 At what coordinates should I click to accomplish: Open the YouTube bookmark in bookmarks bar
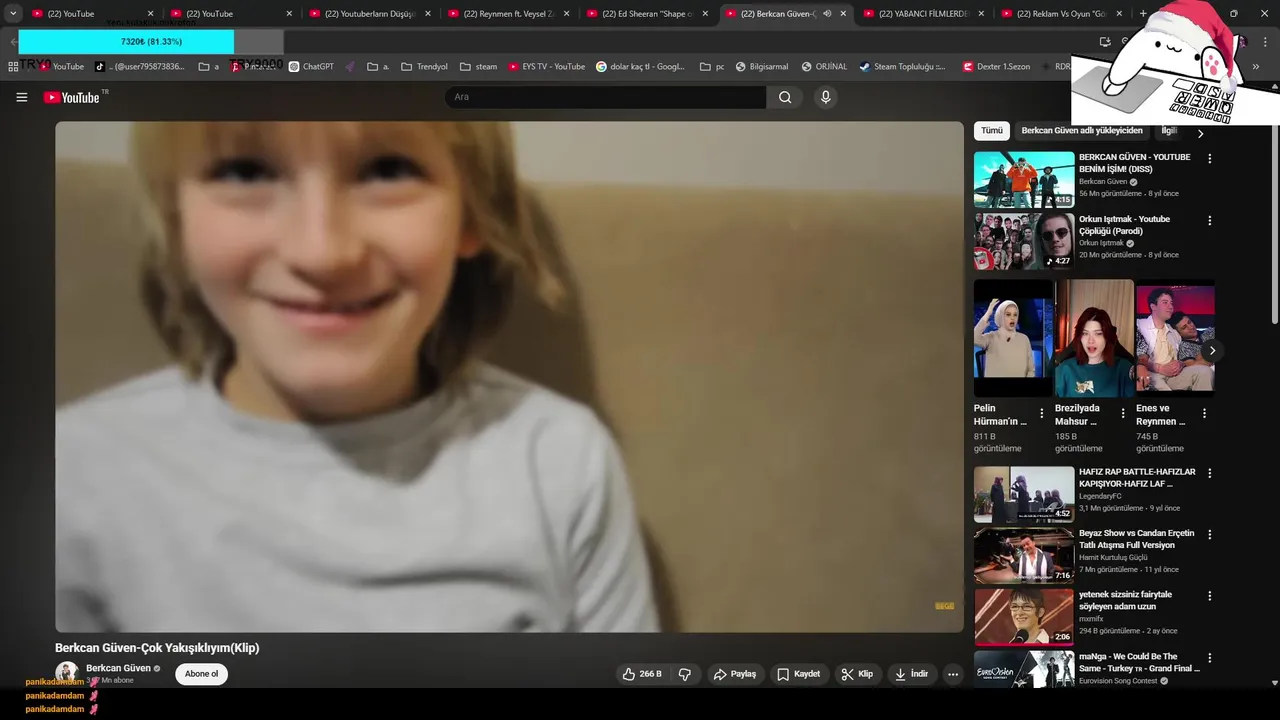point(62,66)
